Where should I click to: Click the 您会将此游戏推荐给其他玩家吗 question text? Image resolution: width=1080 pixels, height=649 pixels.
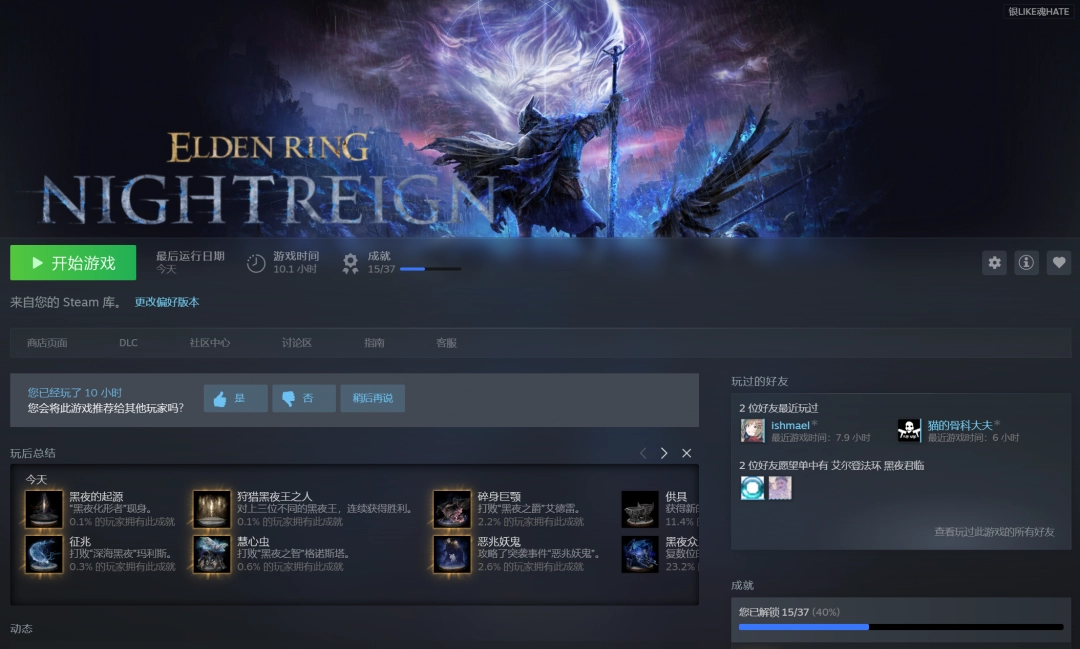(x=106, y=408)
